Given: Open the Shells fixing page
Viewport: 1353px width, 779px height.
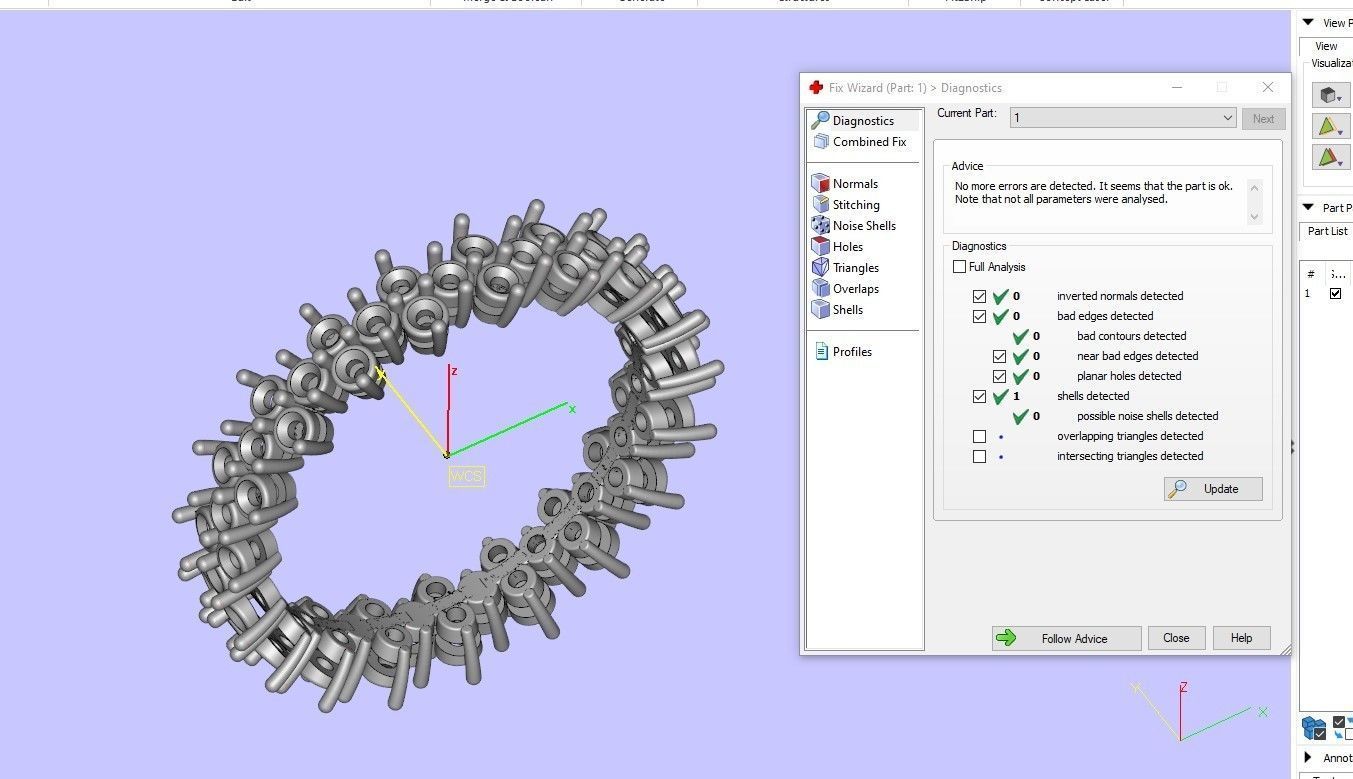Looking at the screenshot, I should [847, 310].
